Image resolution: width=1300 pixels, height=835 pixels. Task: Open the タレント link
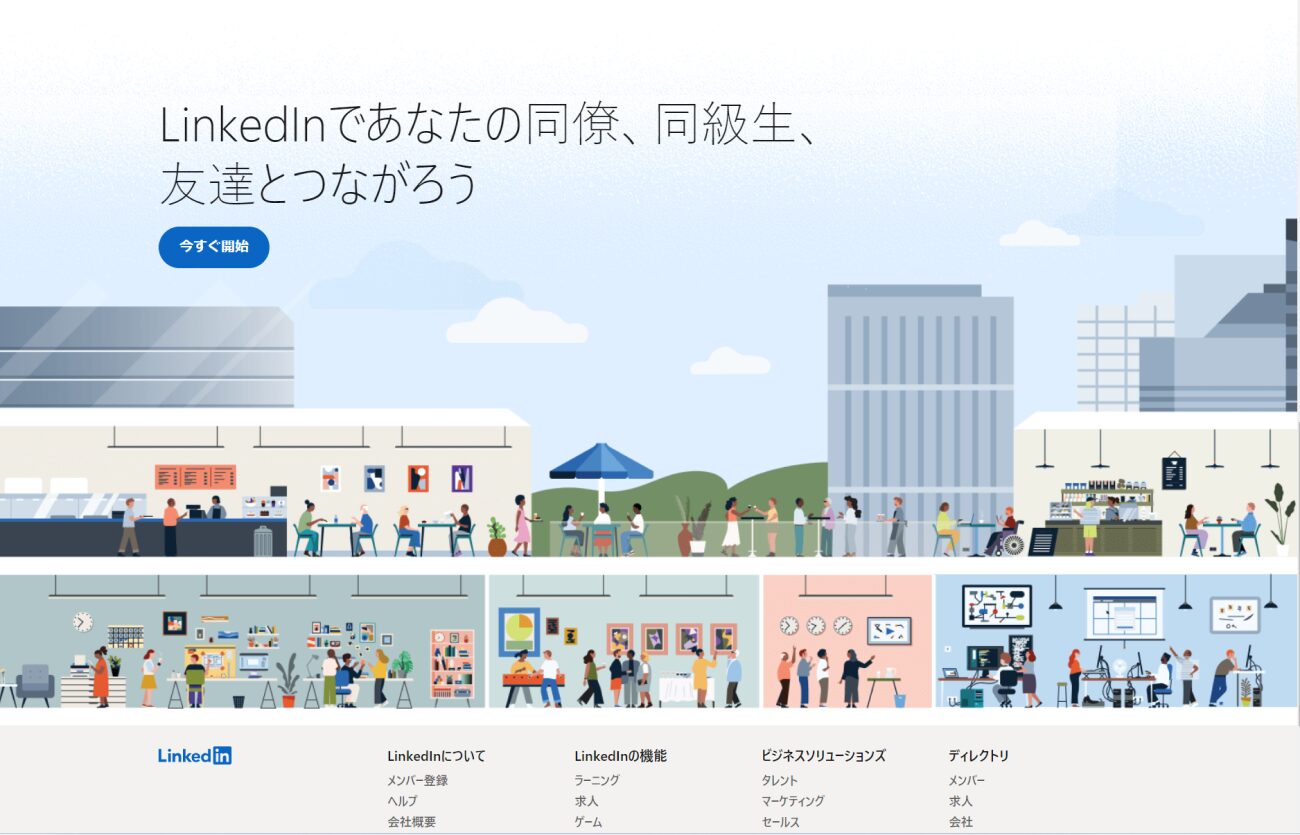[x=780, y=780]
